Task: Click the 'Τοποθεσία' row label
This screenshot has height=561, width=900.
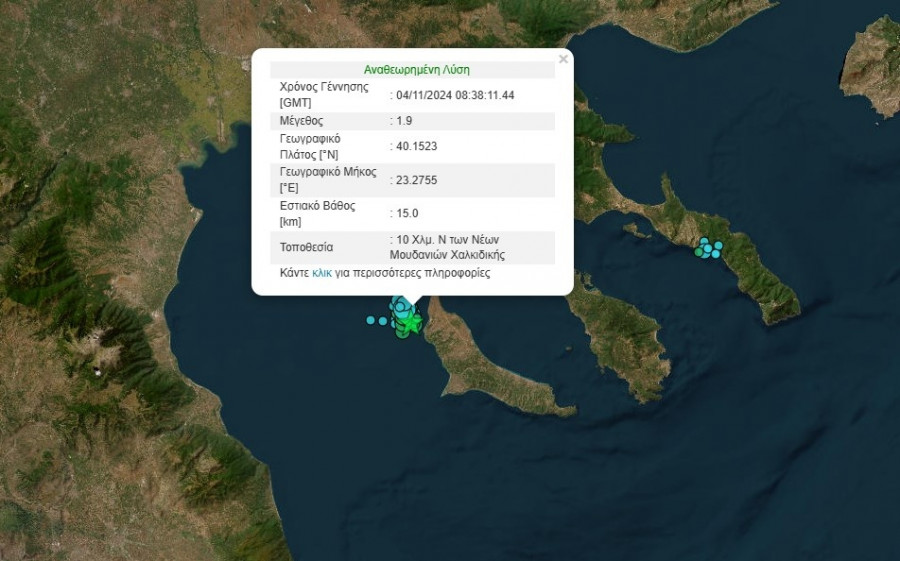Action: click(307, 247)
